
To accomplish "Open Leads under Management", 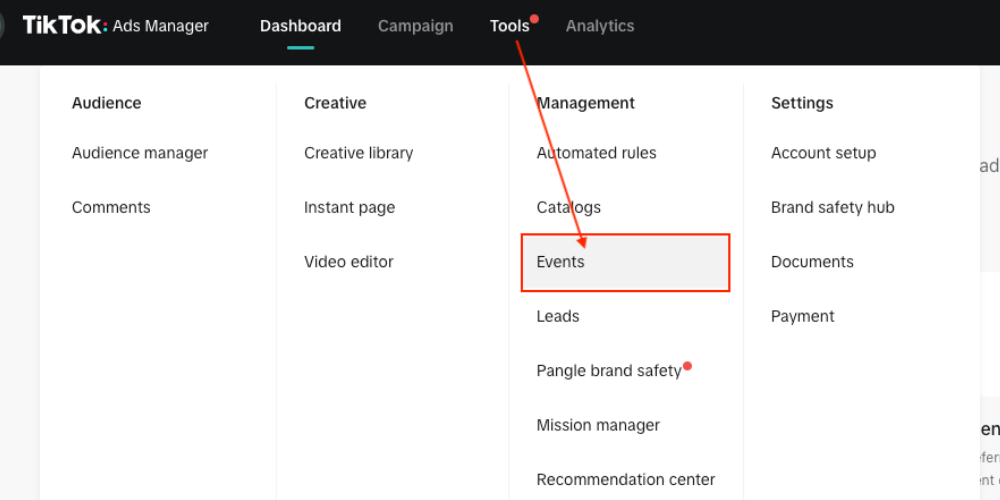I will pyautogui.click(x=558, y=317).
